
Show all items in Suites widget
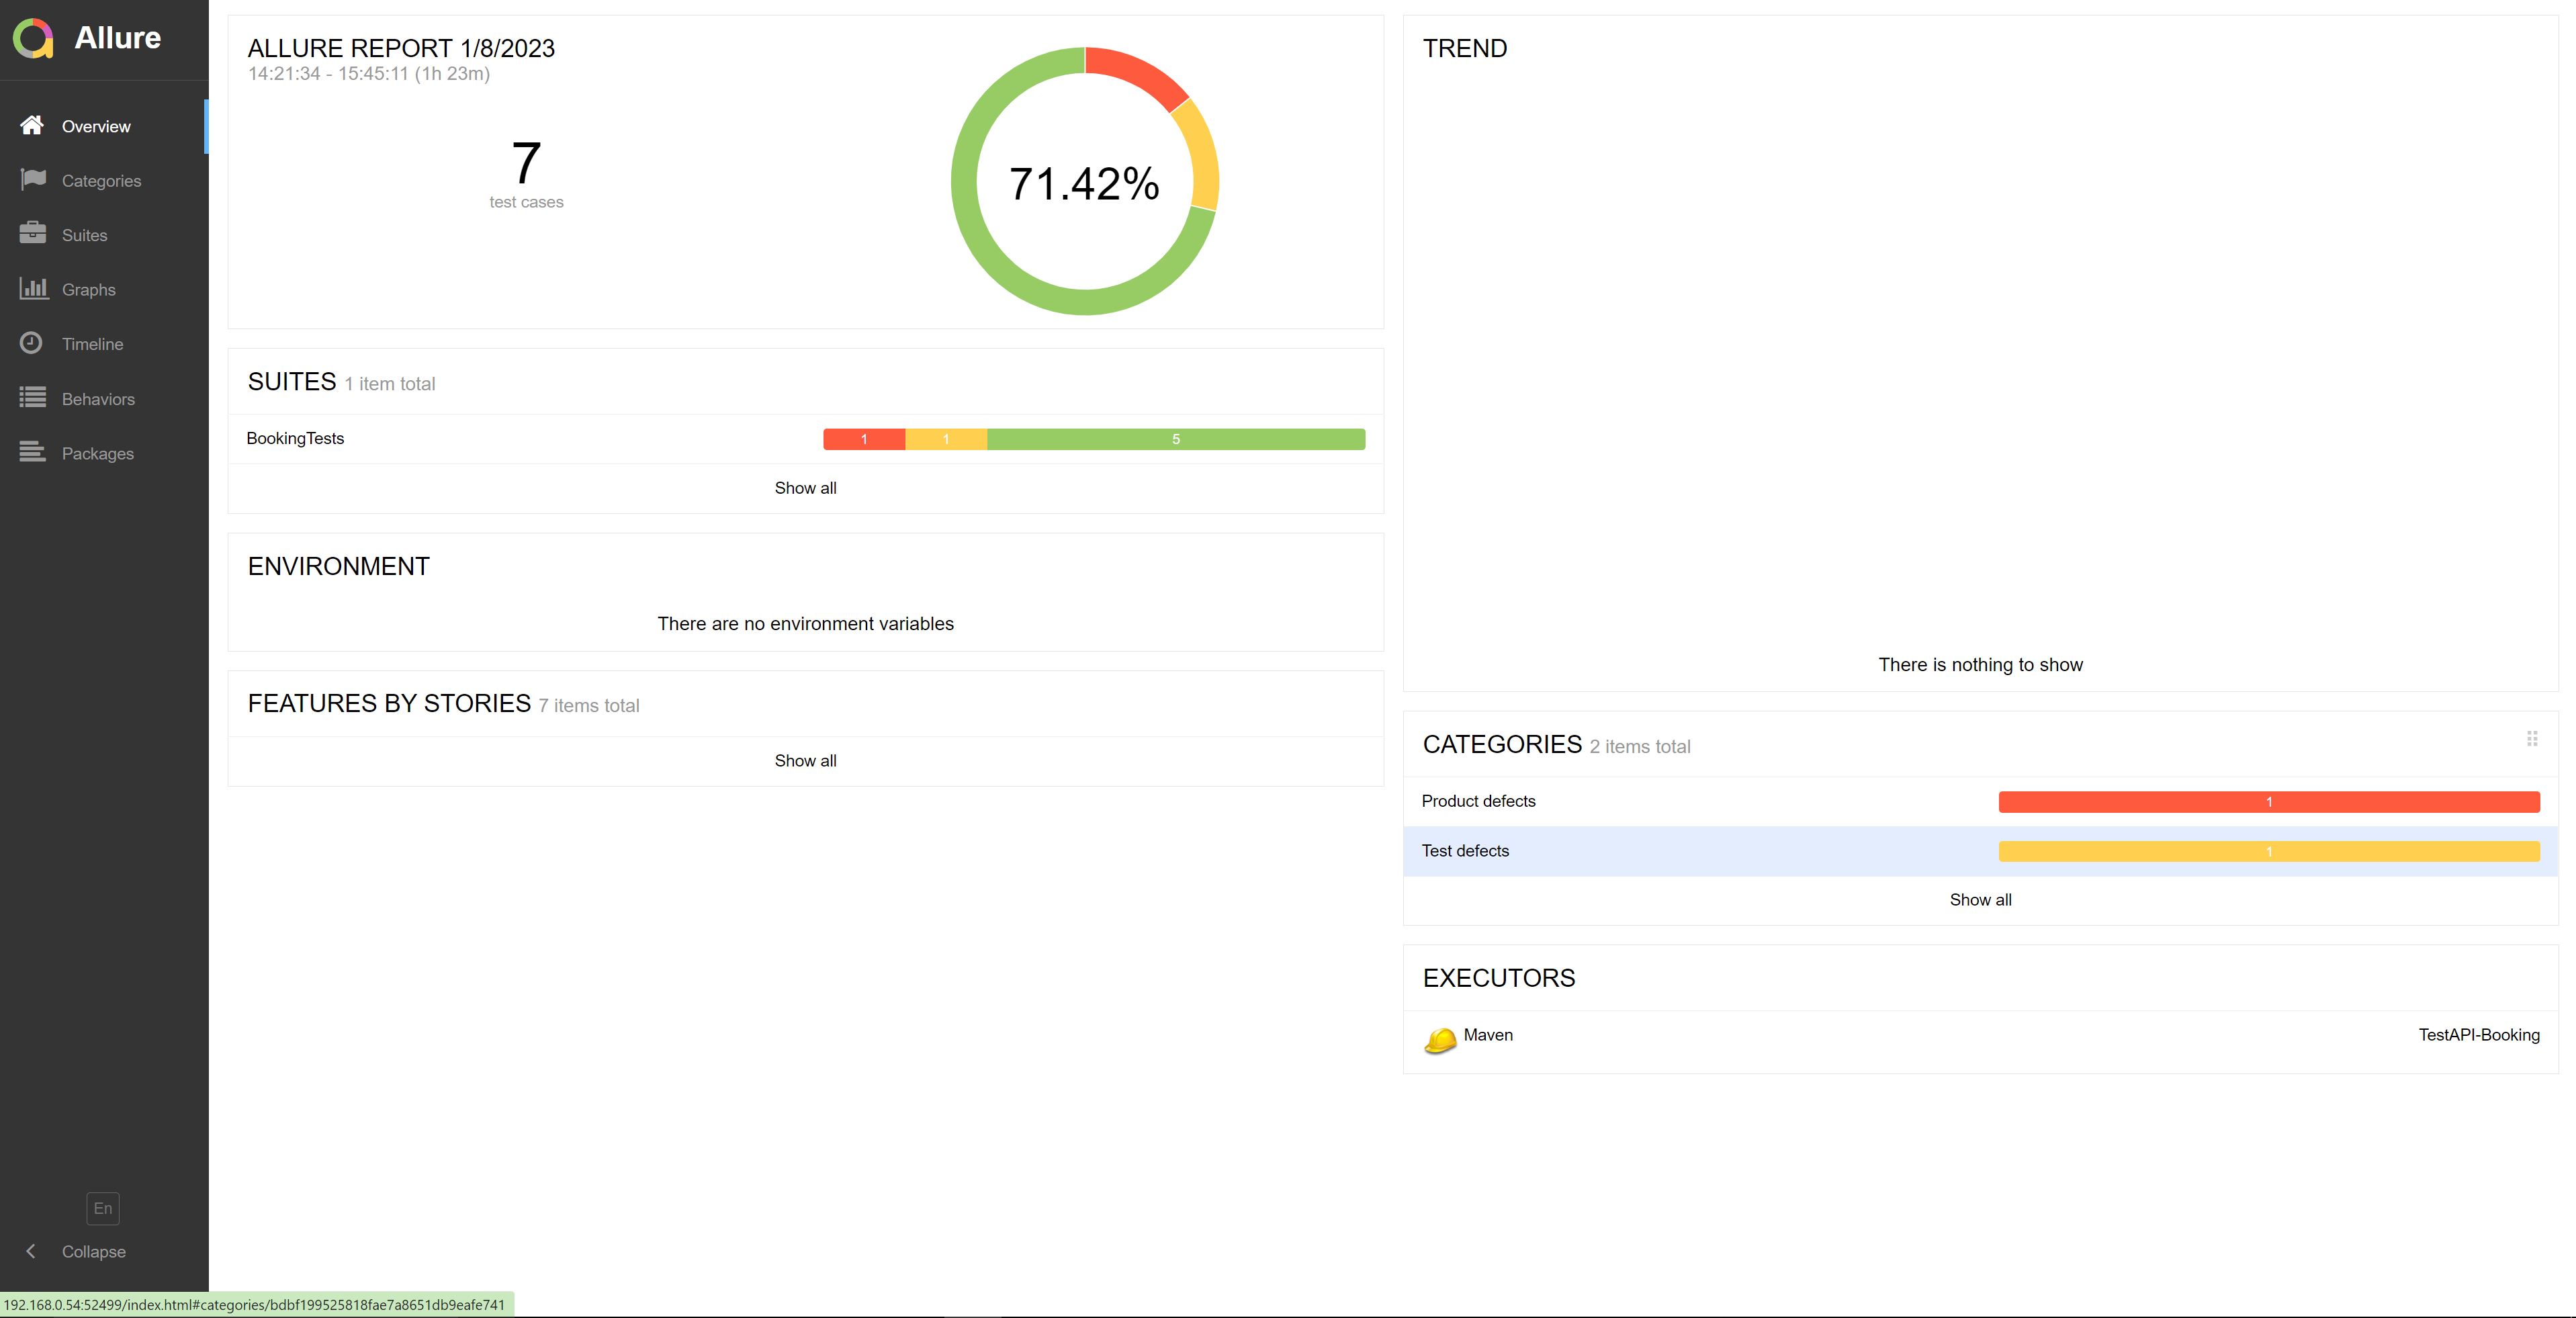click(x=805, y=488)
